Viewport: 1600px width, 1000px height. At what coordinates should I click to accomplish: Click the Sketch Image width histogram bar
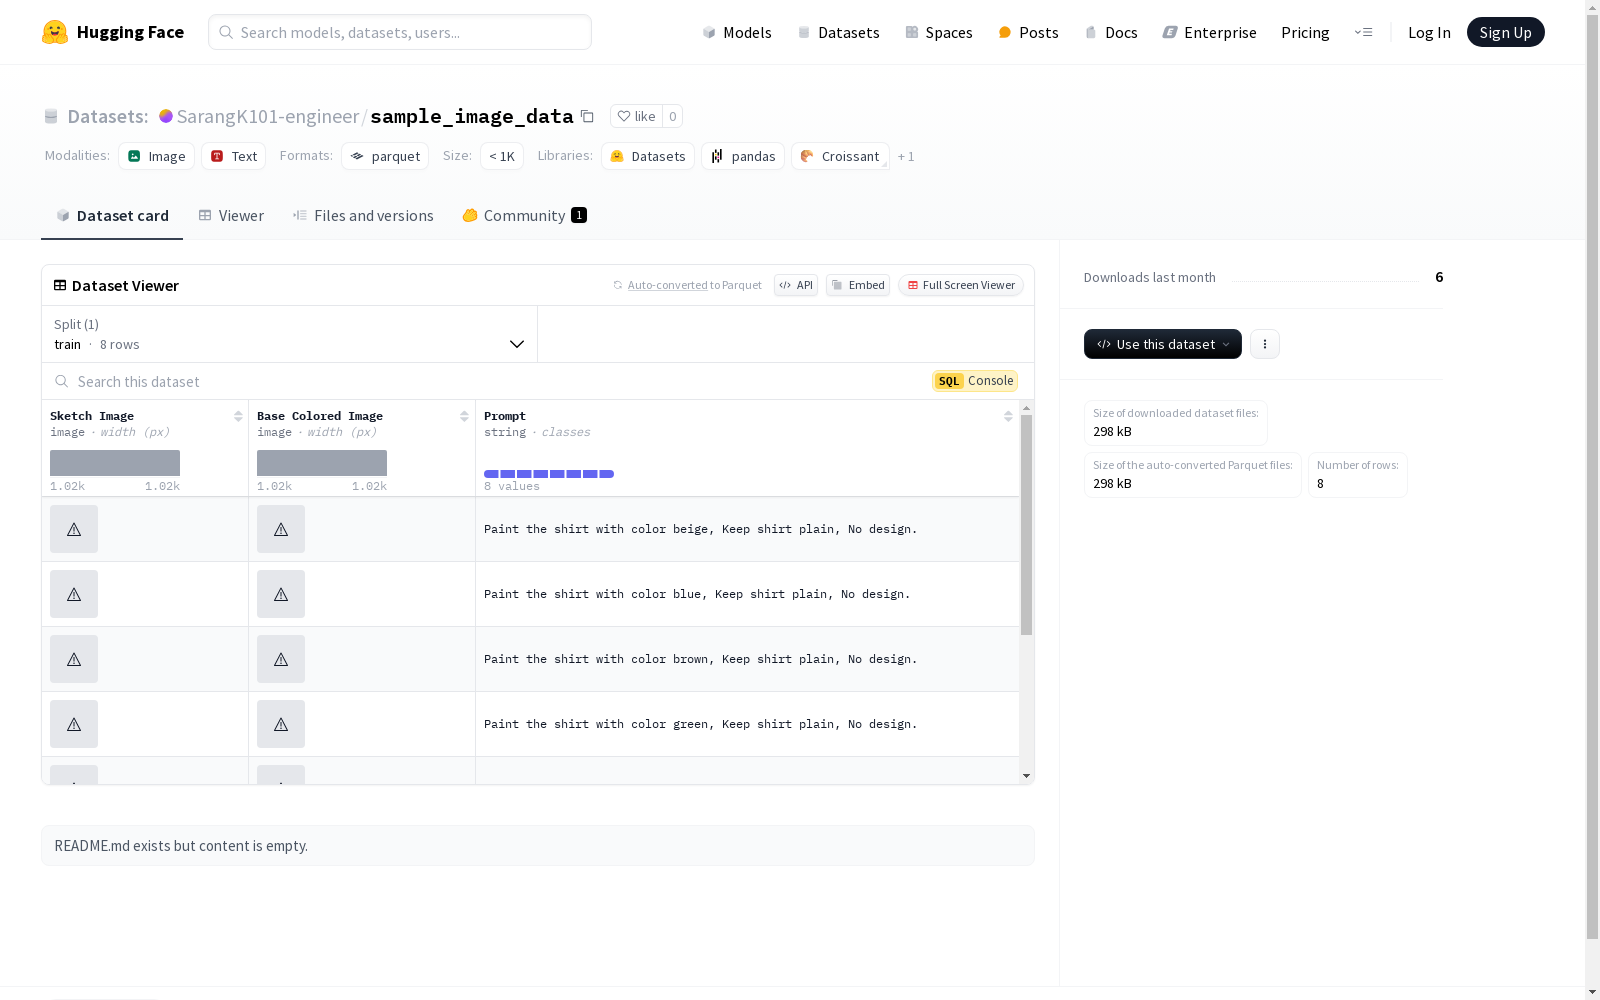point(115,463)
